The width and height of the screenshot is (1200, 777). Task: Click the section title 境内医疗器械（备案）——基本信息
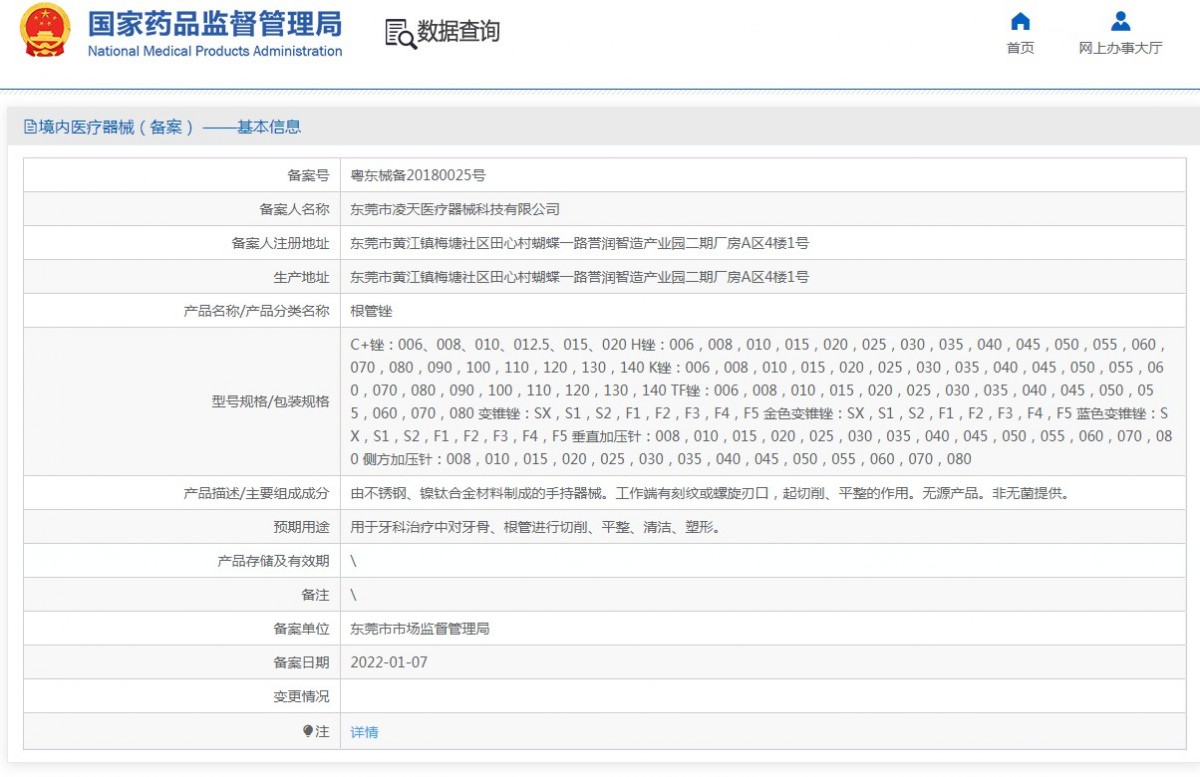[170, 127]
